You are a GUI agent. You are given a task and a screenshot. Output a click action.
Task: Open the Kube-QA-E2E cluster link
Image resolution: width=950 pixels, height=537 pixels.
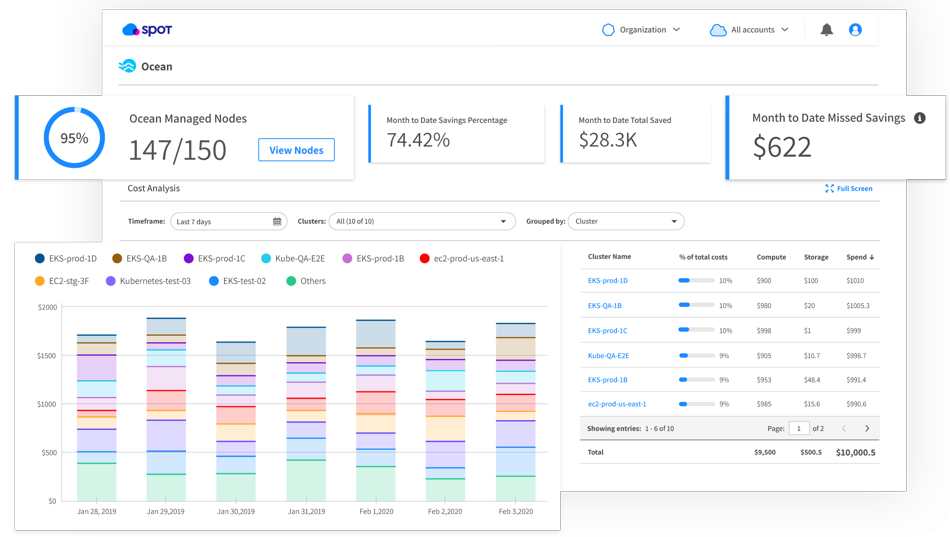tap(608, 355)
